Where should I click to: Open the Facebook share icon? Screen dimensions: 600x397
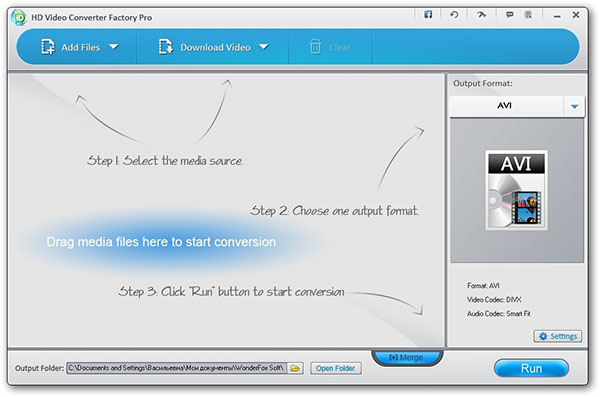[x=428, y=15]
